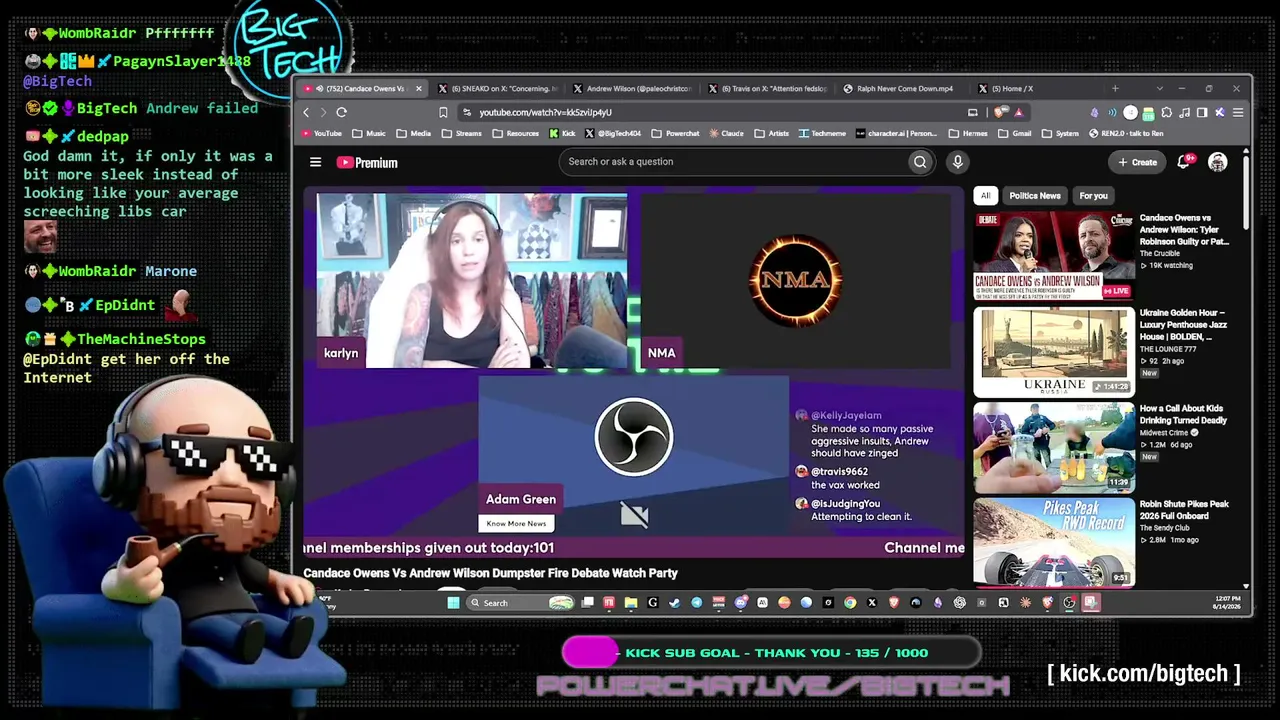Click the browser address bar URL
1280x720 pixels.
tap(545, 113)
